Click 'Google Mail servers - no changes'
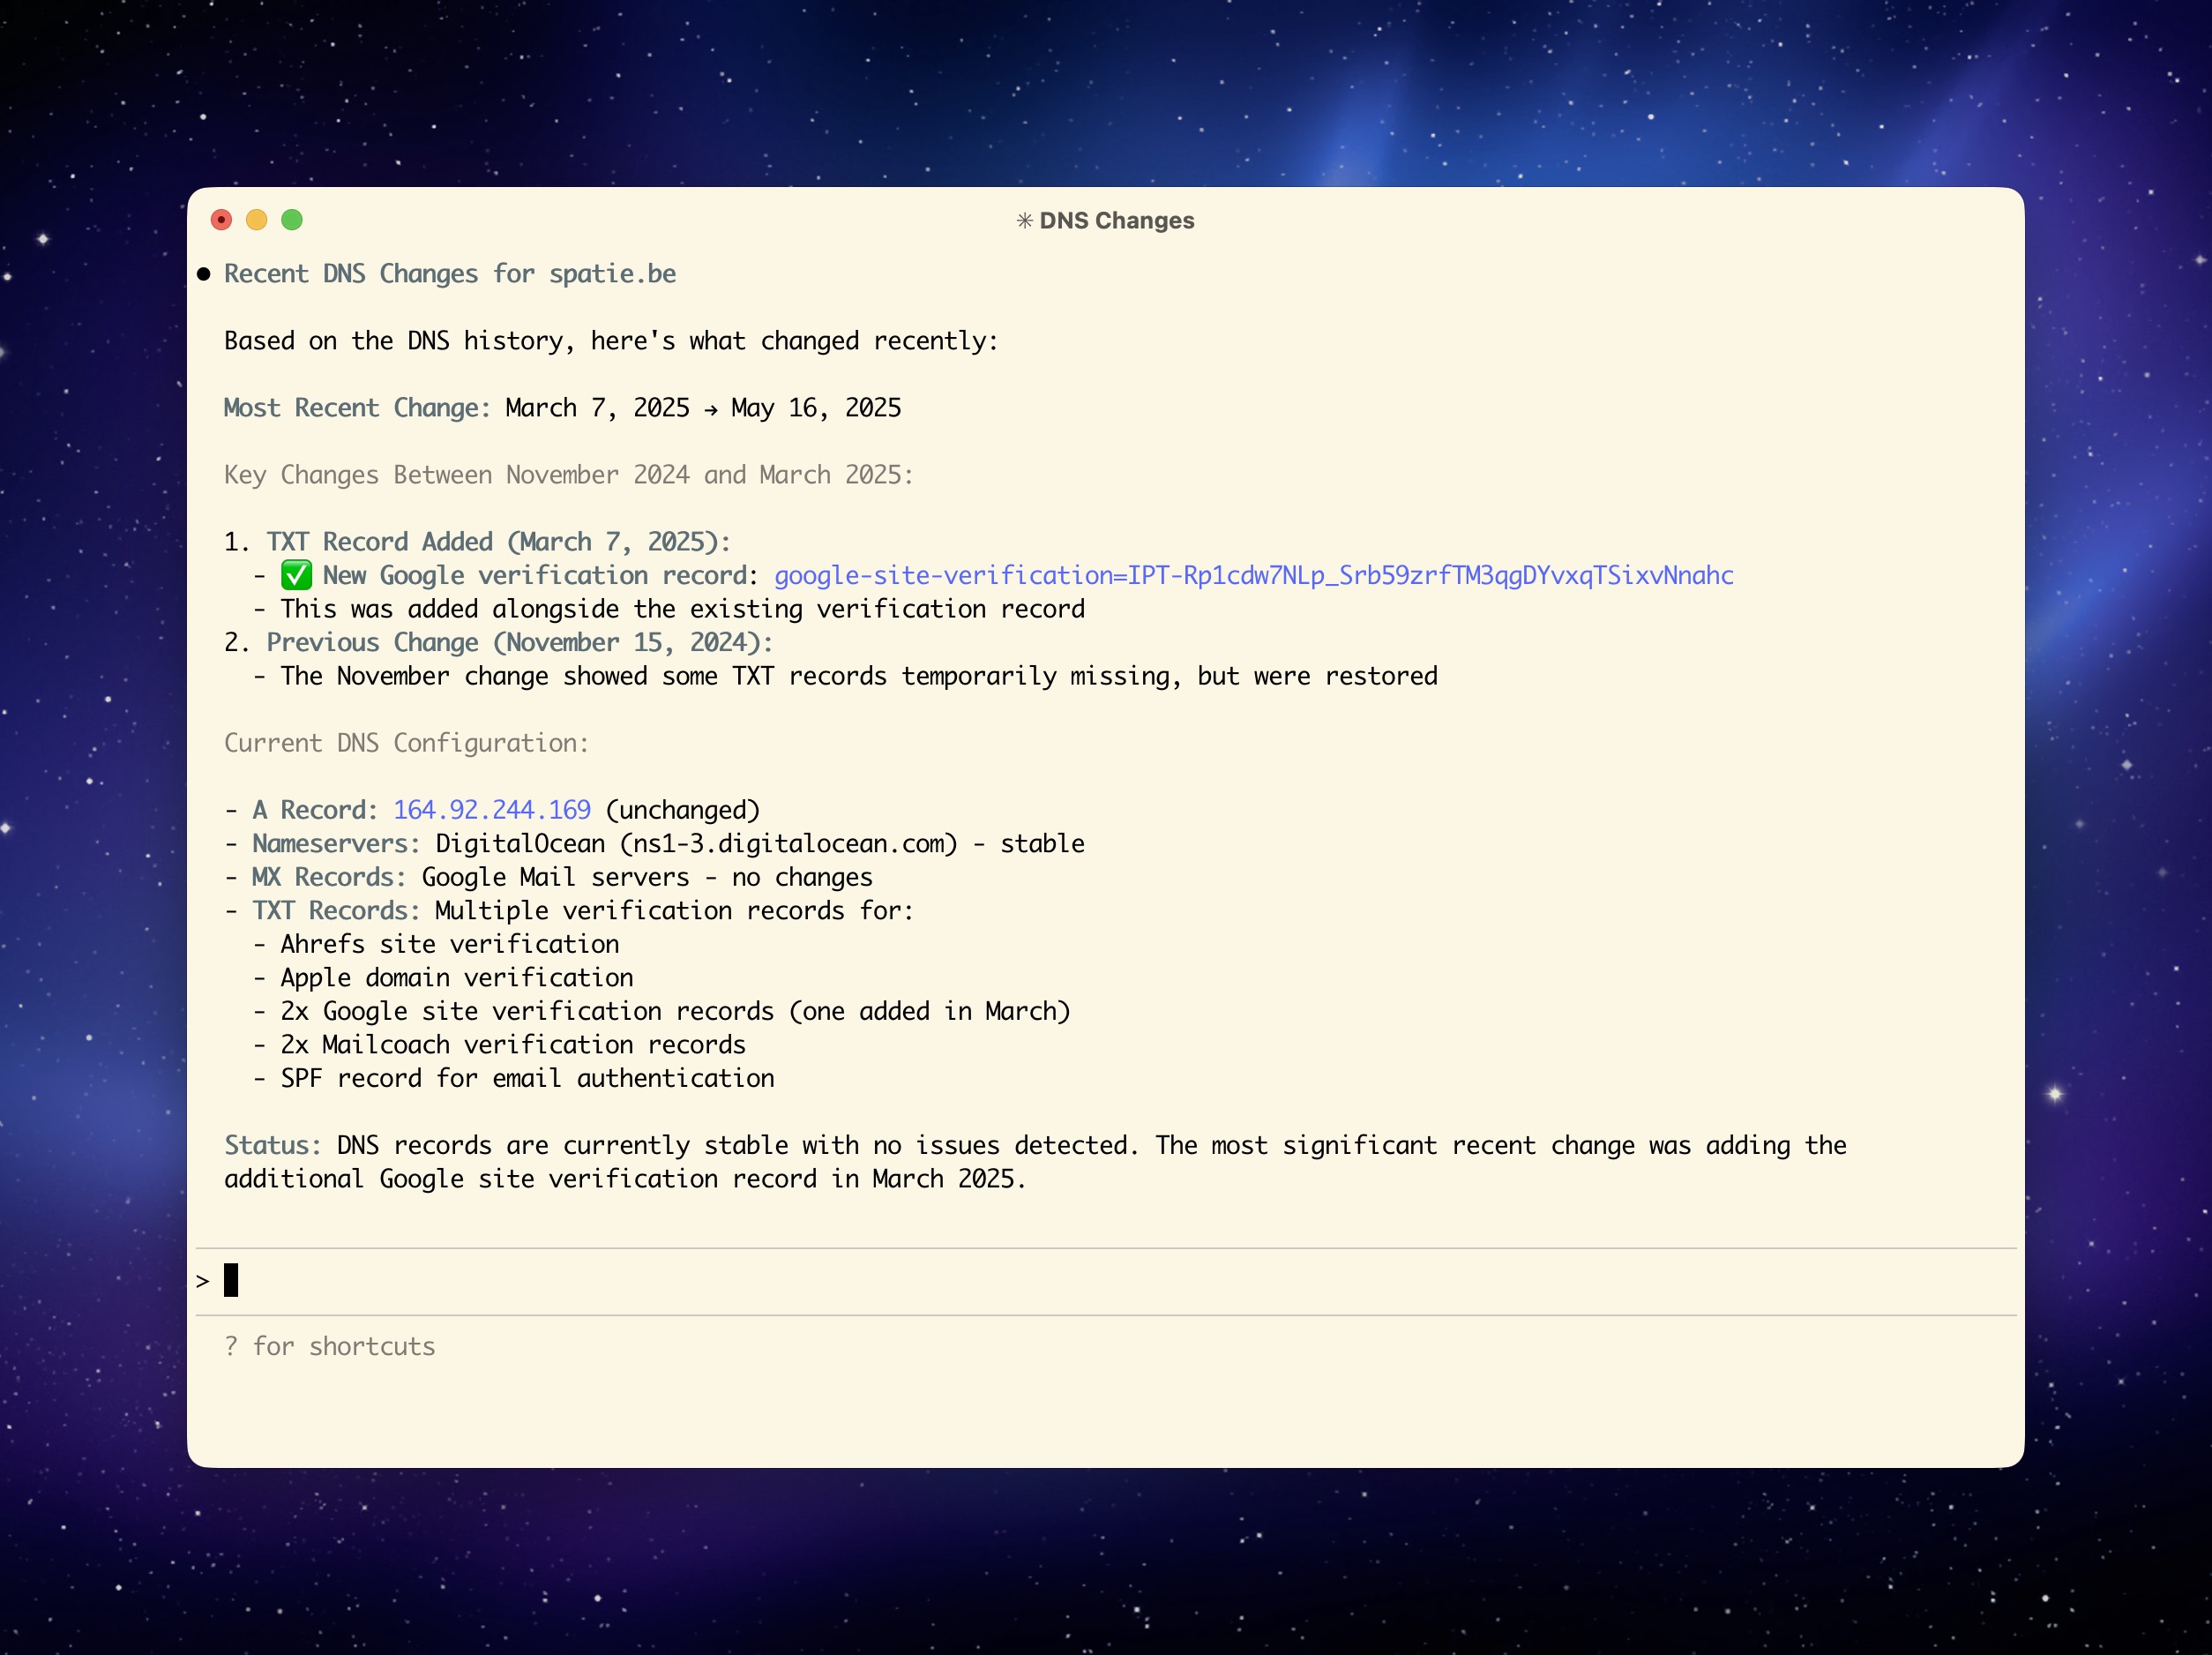Image resolution: width=2212 pixels, height=1655 pixels. (647, 877)
